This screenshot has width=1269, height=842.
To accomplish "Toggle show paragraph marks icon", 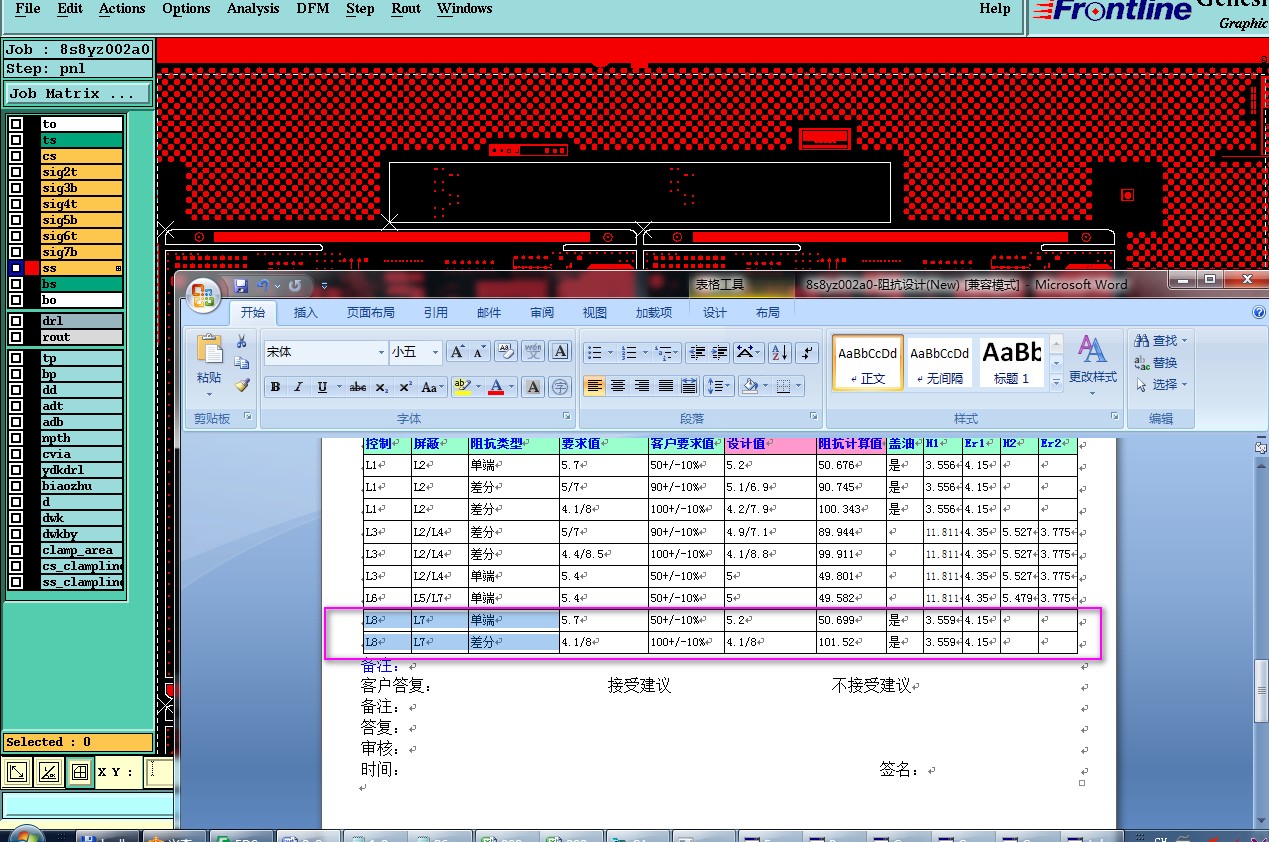I will click(808, 352).
